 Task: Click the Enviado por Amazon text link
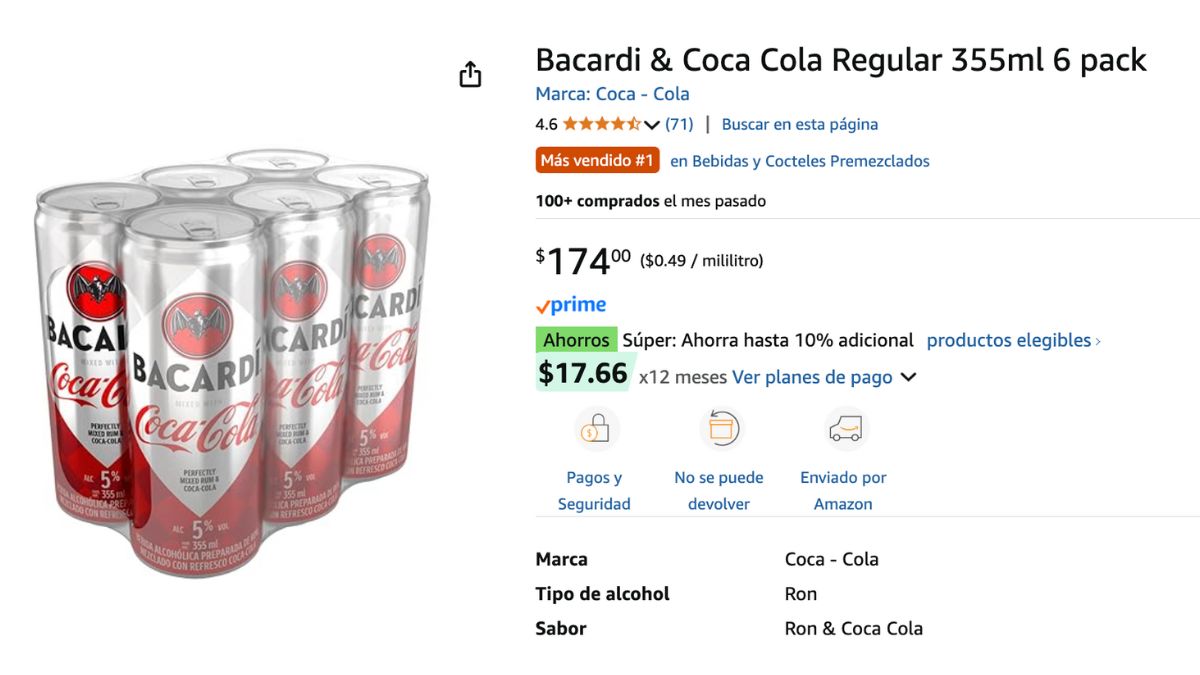[843, 491]
